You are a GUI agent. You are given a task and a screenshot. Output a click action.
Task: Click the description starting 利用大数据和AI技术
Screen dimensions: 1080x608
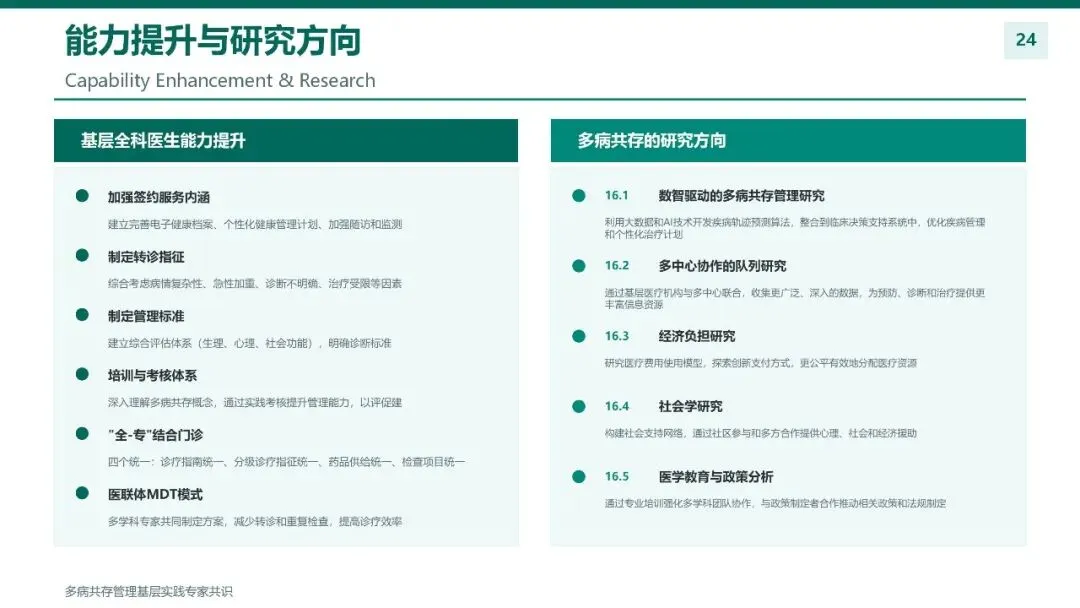point(795,228)
